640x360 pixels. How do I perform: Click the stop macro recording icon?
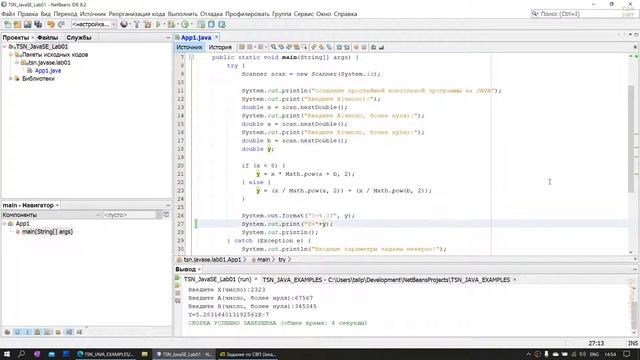[x=364, y=47]
